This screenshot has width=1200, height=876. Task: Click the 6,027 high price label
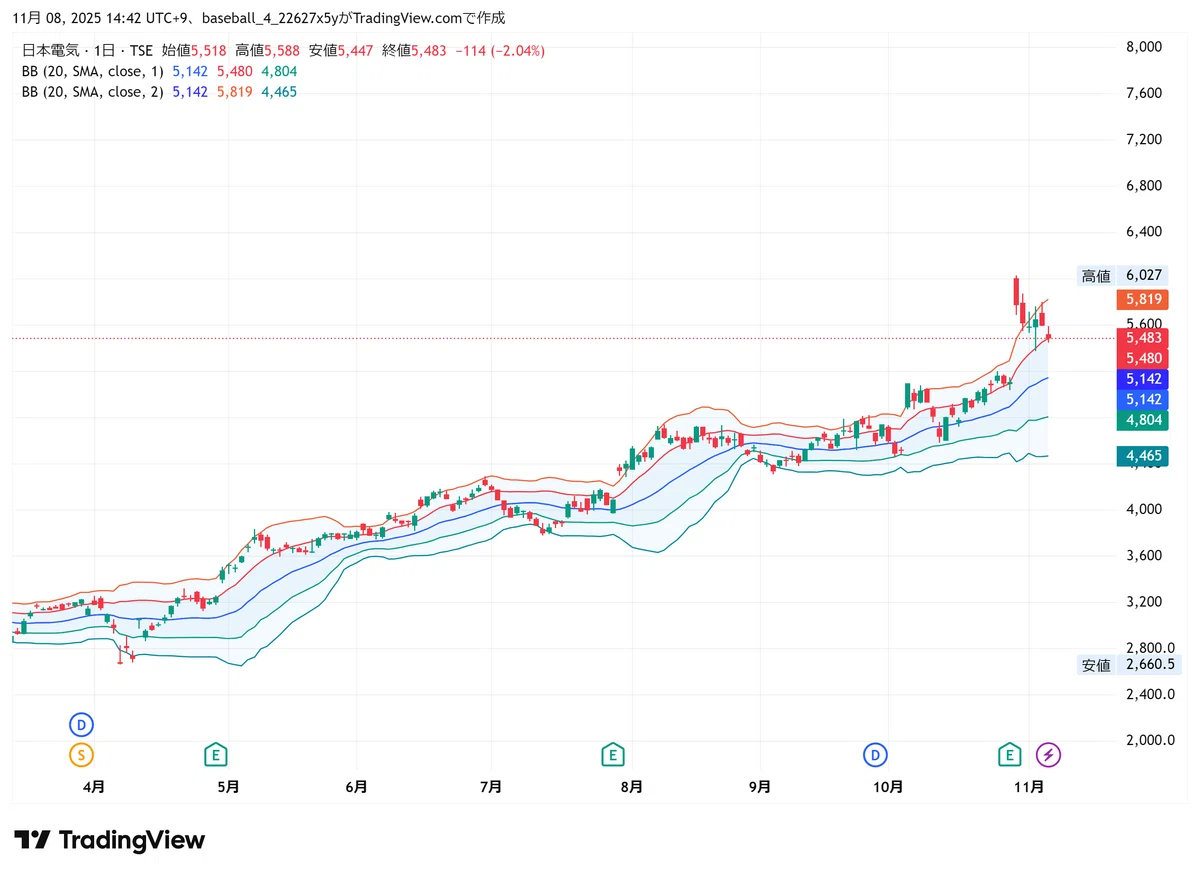tap(1143, 276)
